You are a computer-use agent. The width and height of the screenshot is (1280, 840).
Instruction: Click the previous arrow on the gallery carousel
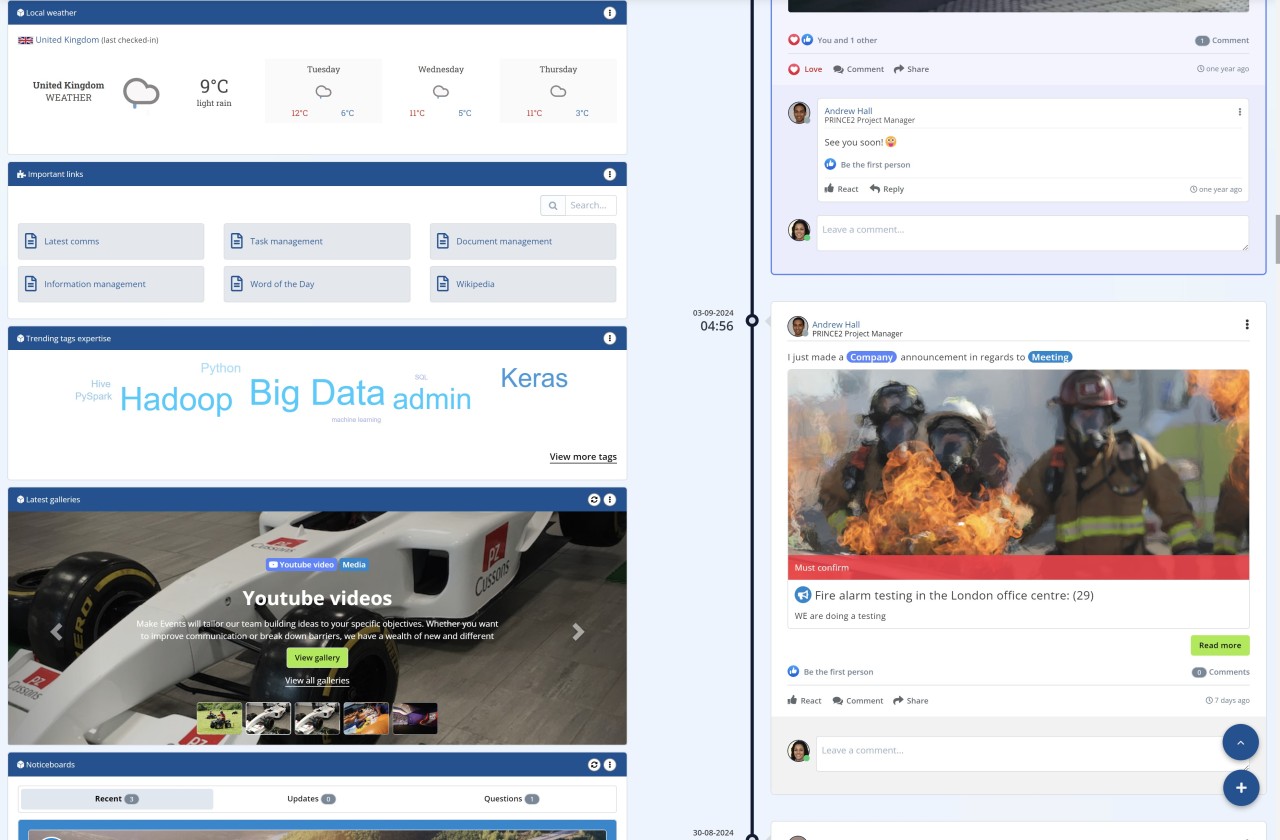[56, 631]
